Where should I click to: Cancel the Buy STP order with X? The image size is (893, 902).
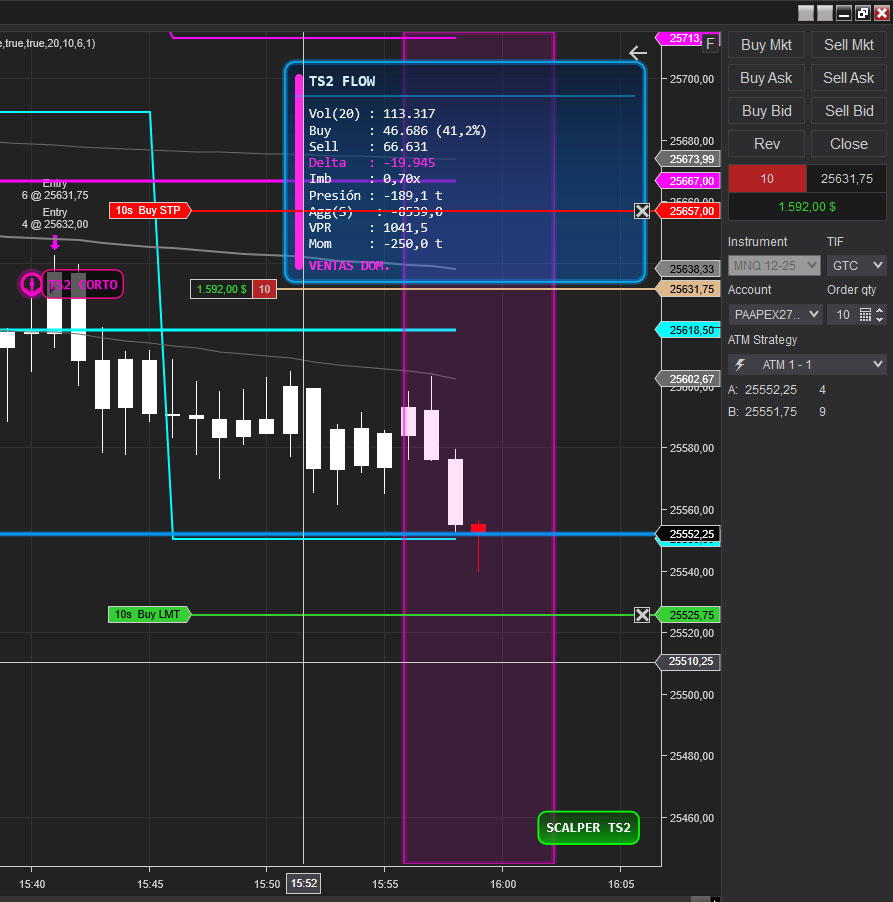642,211
